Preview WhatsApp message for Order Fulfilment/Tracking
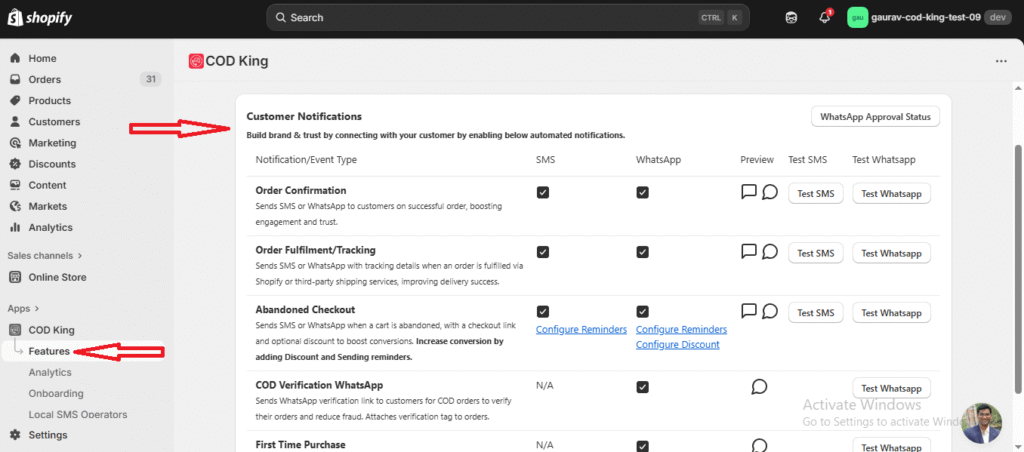Viewport: 1024px width, 452px height. [x=770, y=252]
